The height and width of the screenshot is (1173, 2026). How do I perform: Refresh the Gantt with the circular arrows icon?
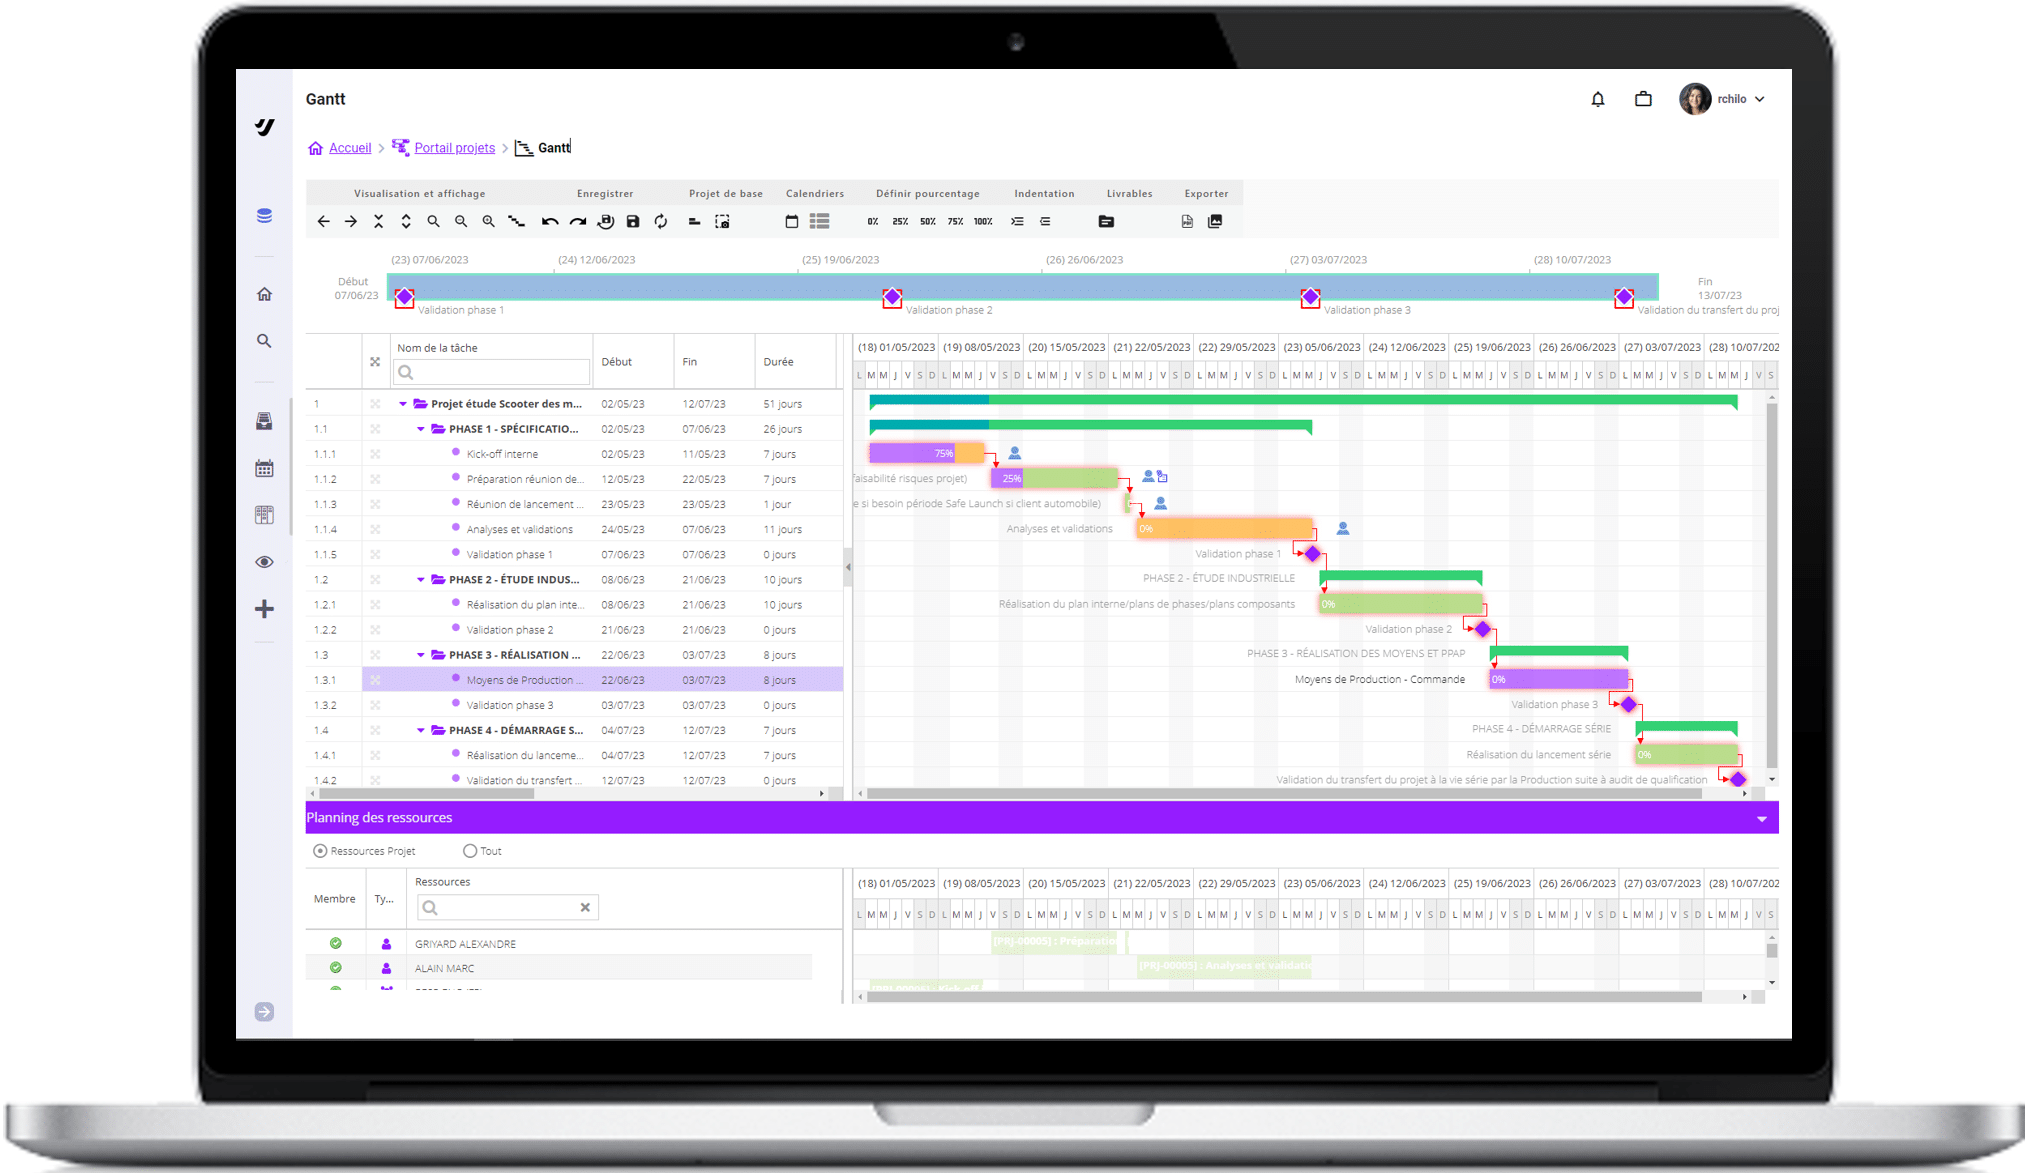(661, 222)
